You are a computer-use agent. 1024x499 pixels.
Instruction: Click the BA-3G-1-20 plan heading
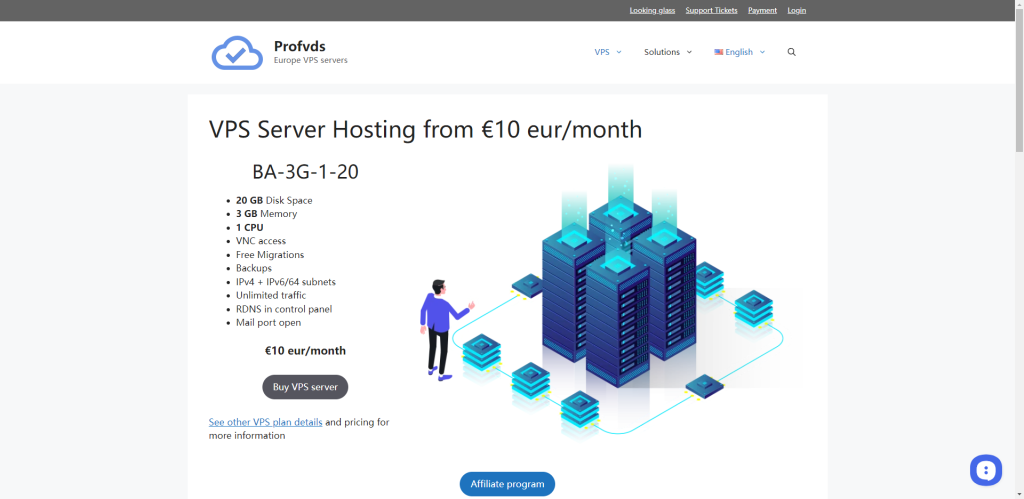tap(305, 172)
